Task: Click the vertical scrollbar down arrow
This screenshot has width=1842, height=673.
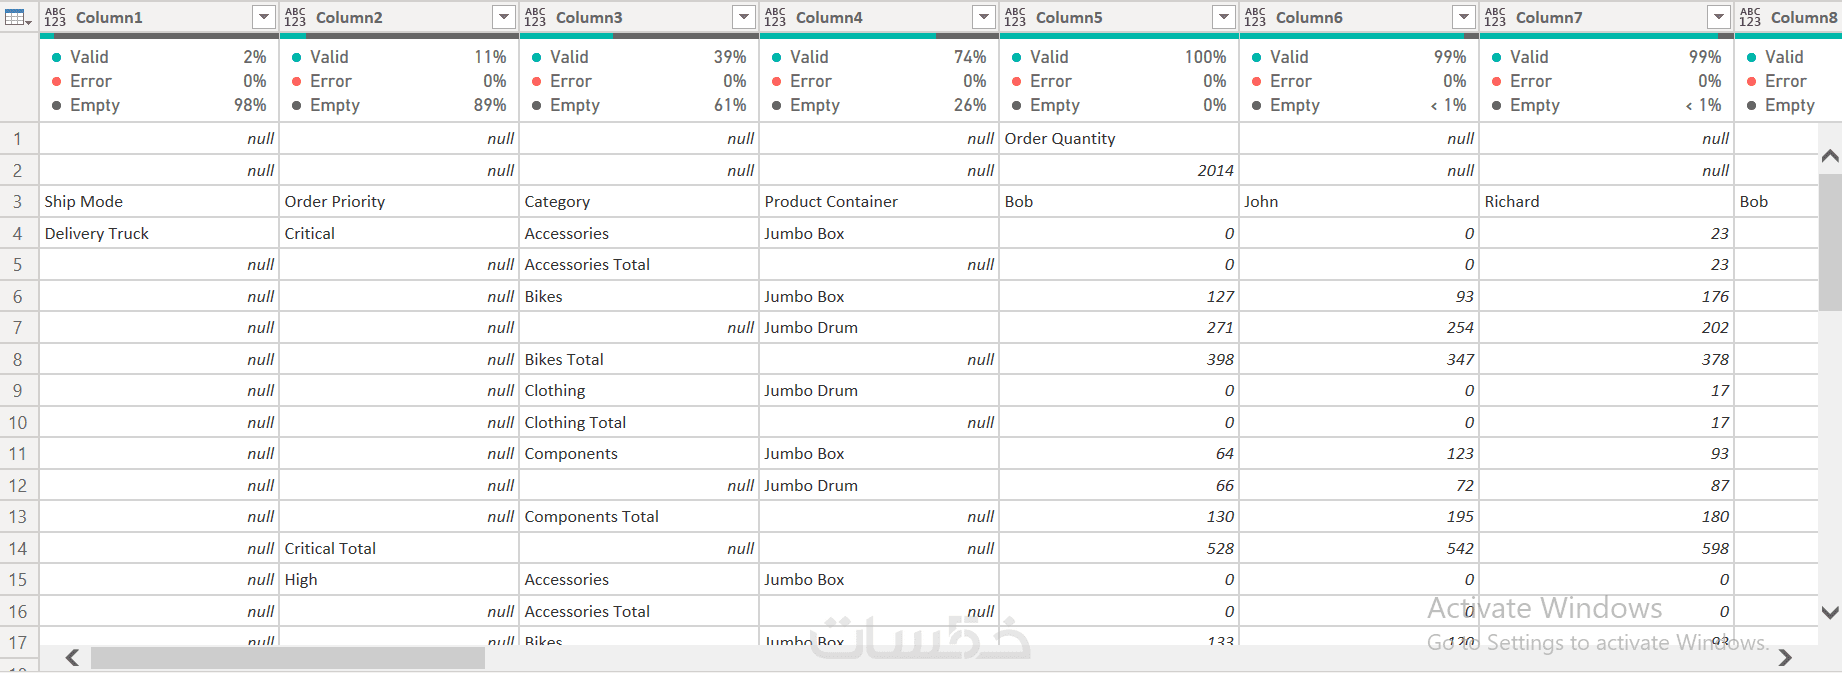Action: click(1830, 613)
